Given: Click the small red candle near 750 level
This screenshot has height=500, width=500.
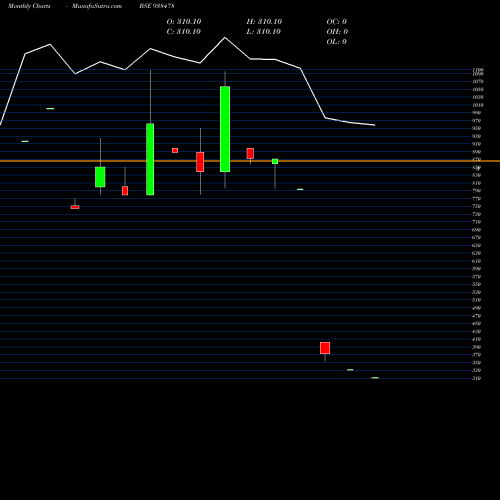Looking at the screenshot, I should point(75,207).
